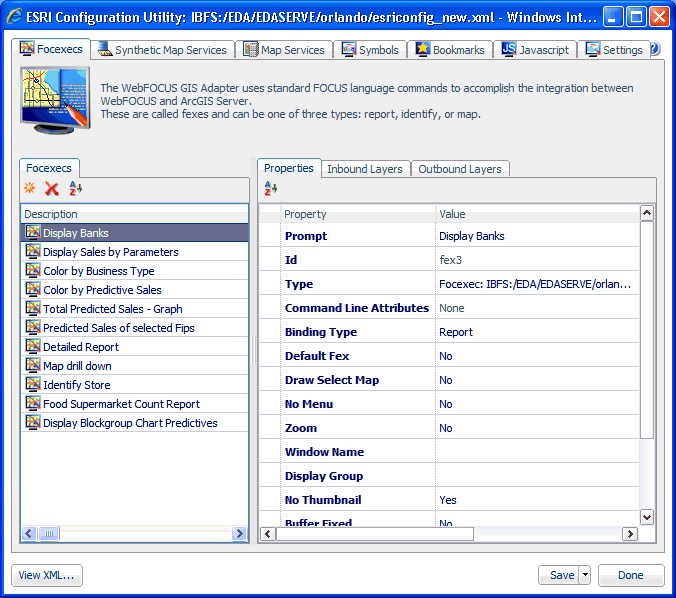Viewport: 676px width, 598px height.
Task: Select the Detailed Report focexec
Action: coord(135,347)
